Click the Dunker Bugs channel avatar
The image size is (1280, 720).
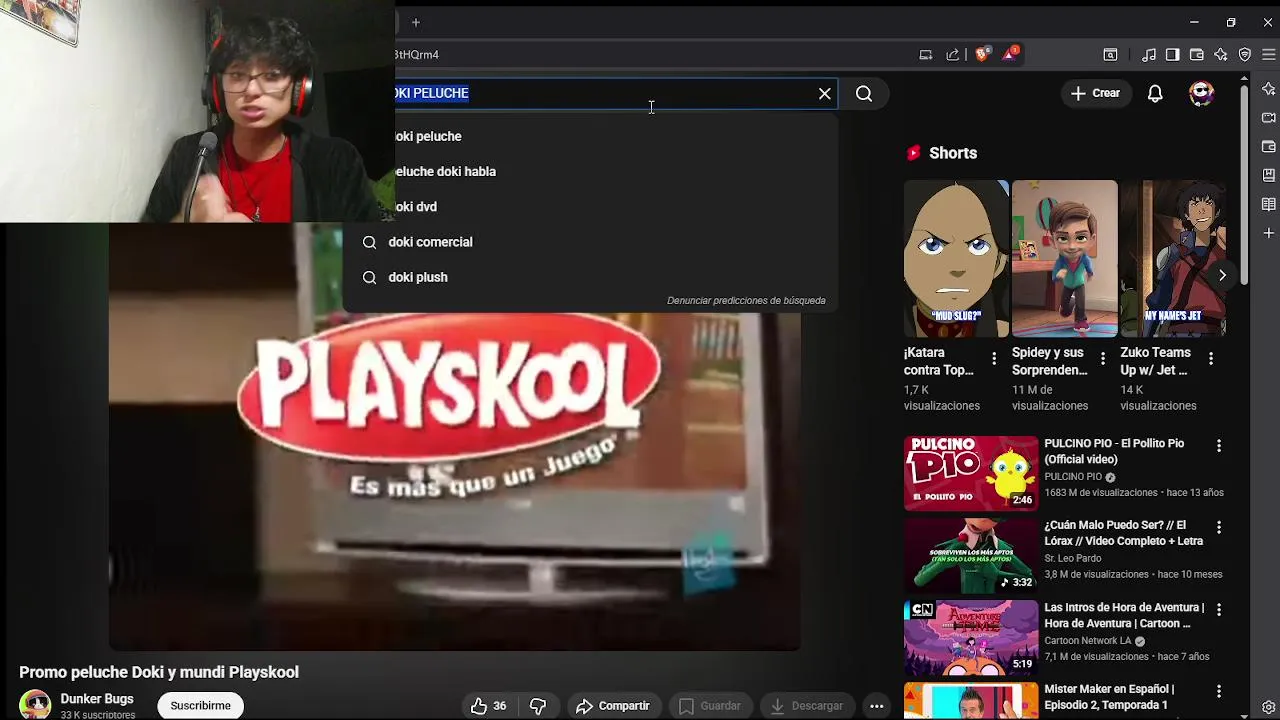(35, 705)
